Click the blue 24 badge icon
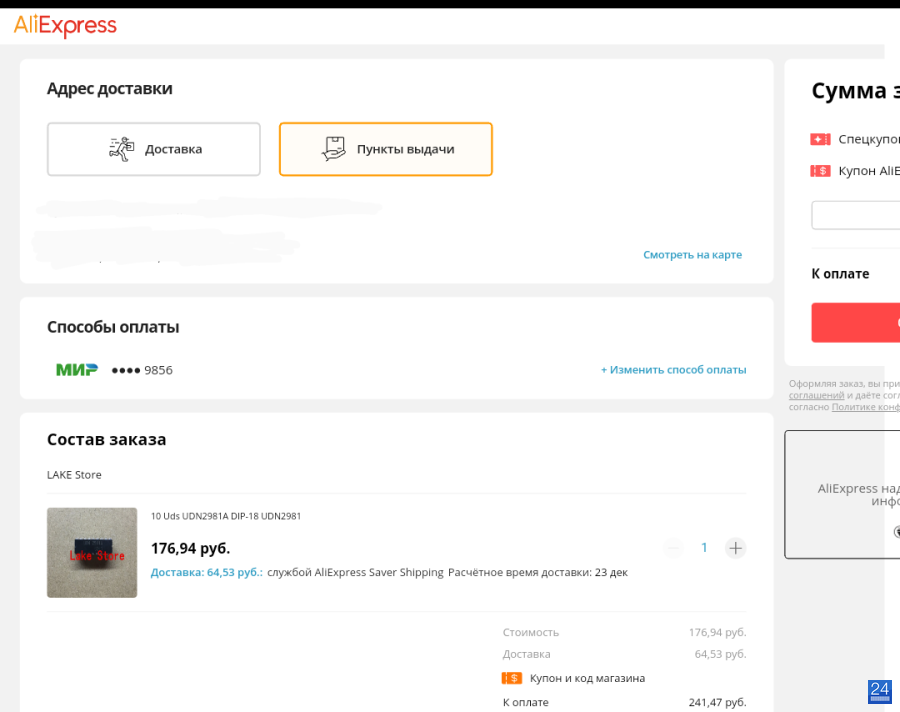The height and width of the screenshot is (712, 900). pyautogui.click(x=879, y=691)
